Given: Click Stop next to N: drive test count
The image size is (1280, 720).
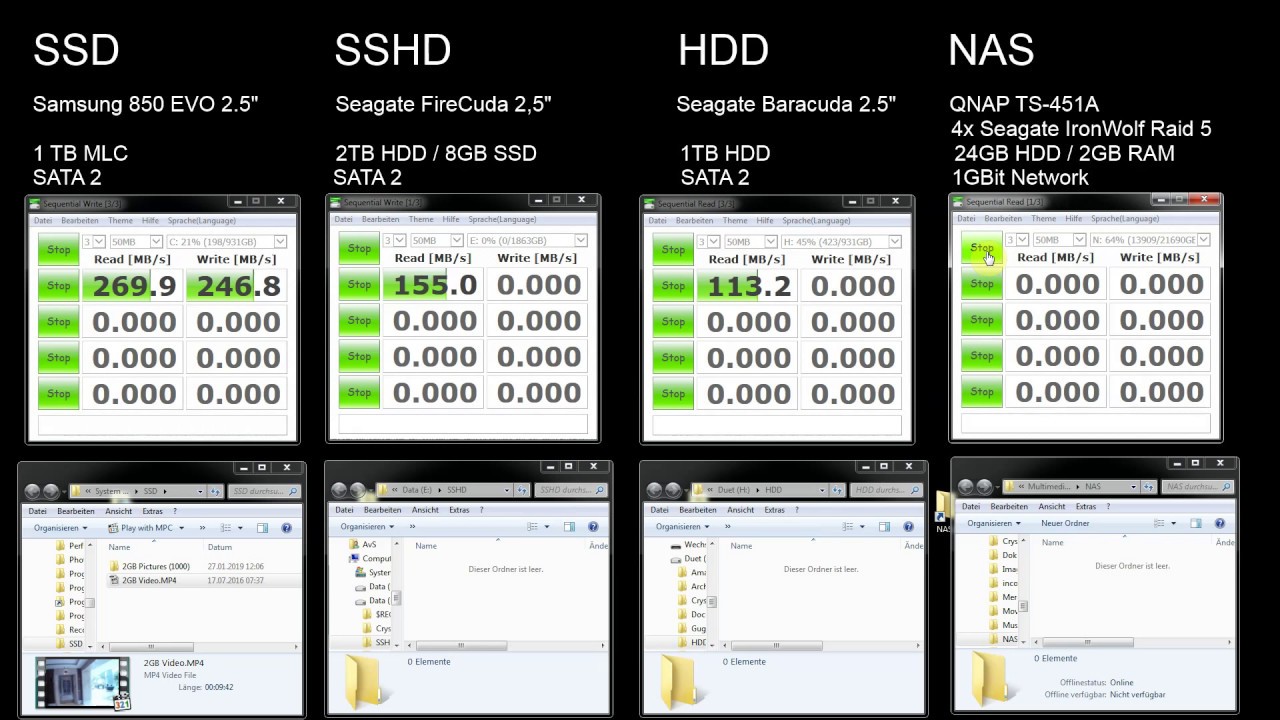Looking at the screenshot, I should tap(982, 248).
